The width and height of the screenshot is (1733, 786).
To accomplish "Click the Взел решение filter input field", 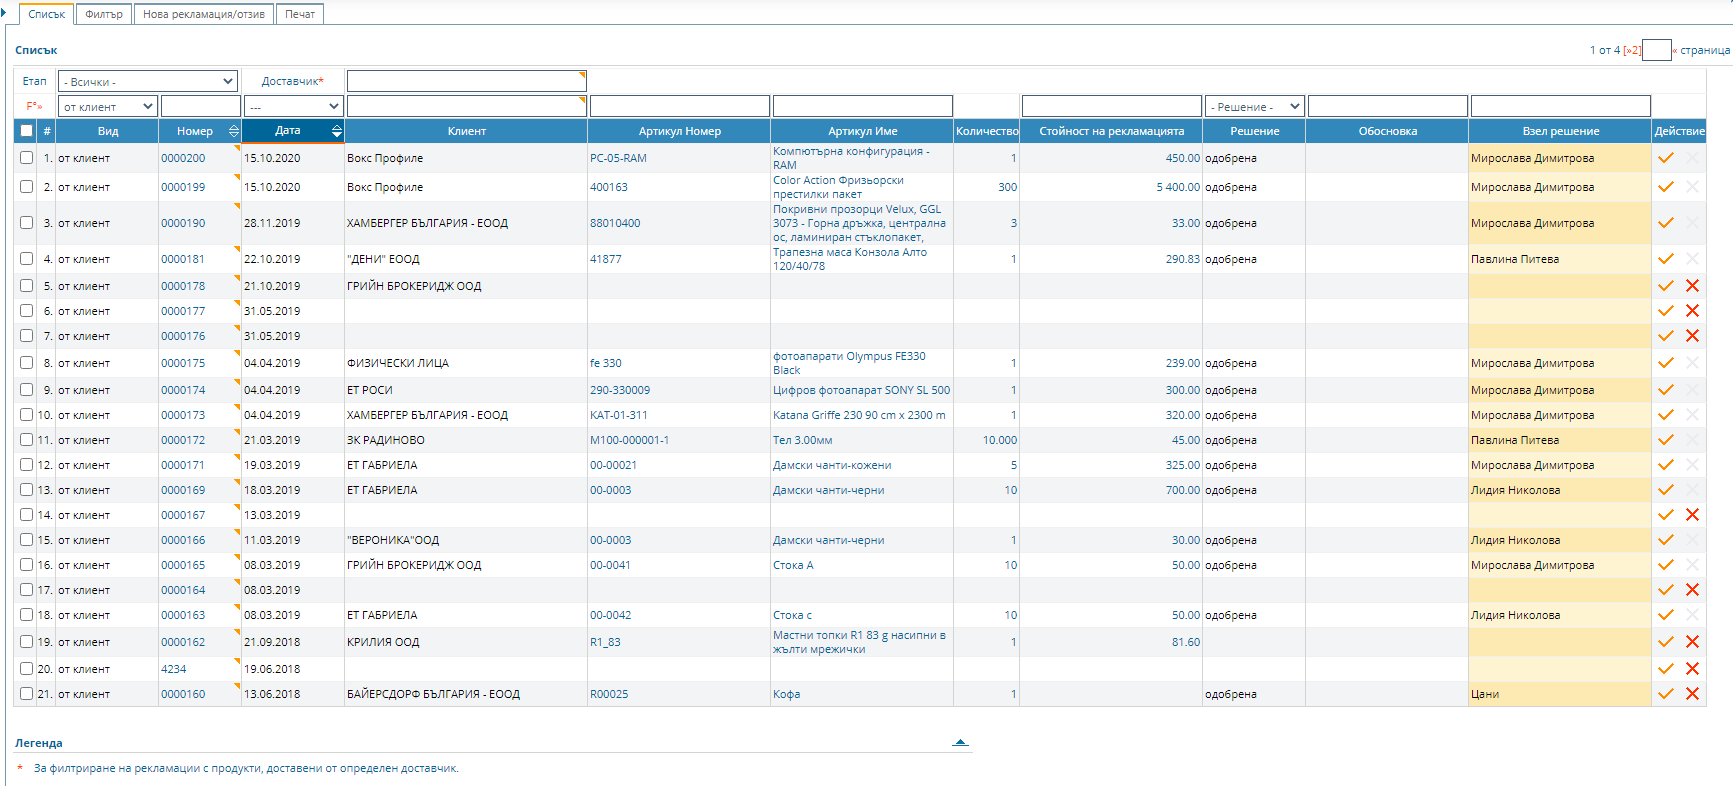I will 1561,106.
